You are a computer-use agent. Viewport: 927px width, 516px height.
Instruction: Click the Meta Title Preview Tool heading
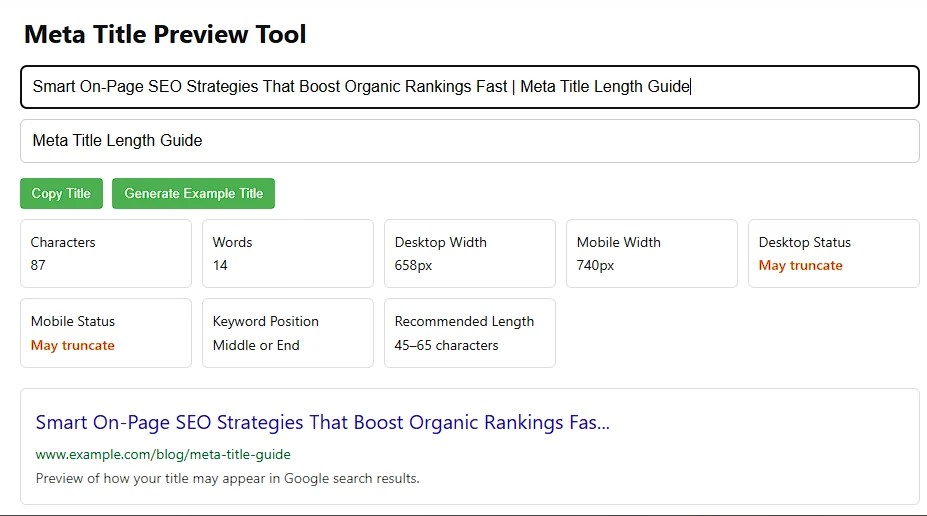click(x=165, y=34)
